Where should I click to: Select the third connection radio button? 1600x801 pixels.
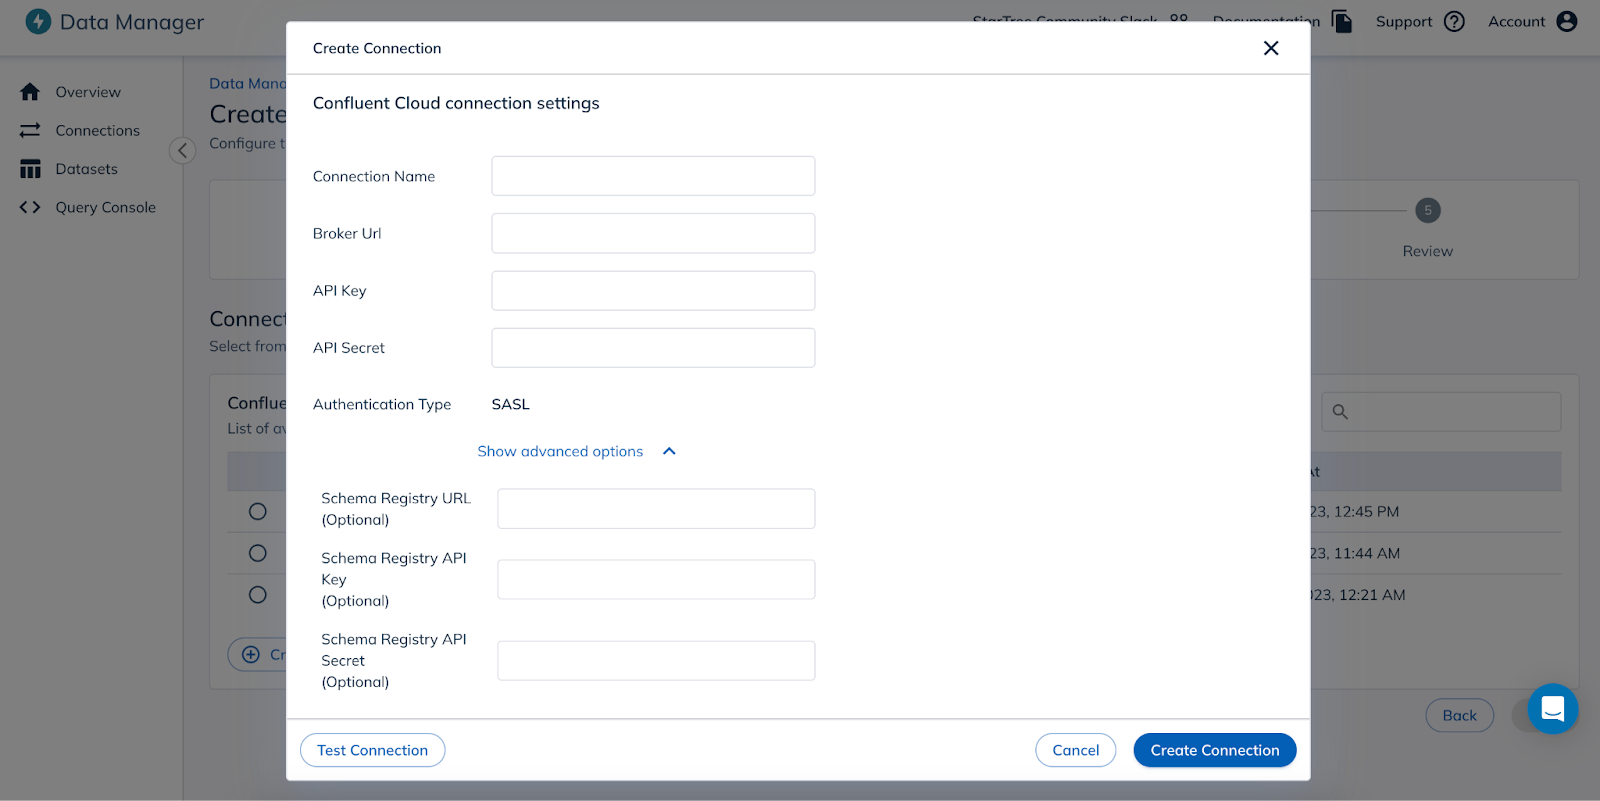[258, 595]
